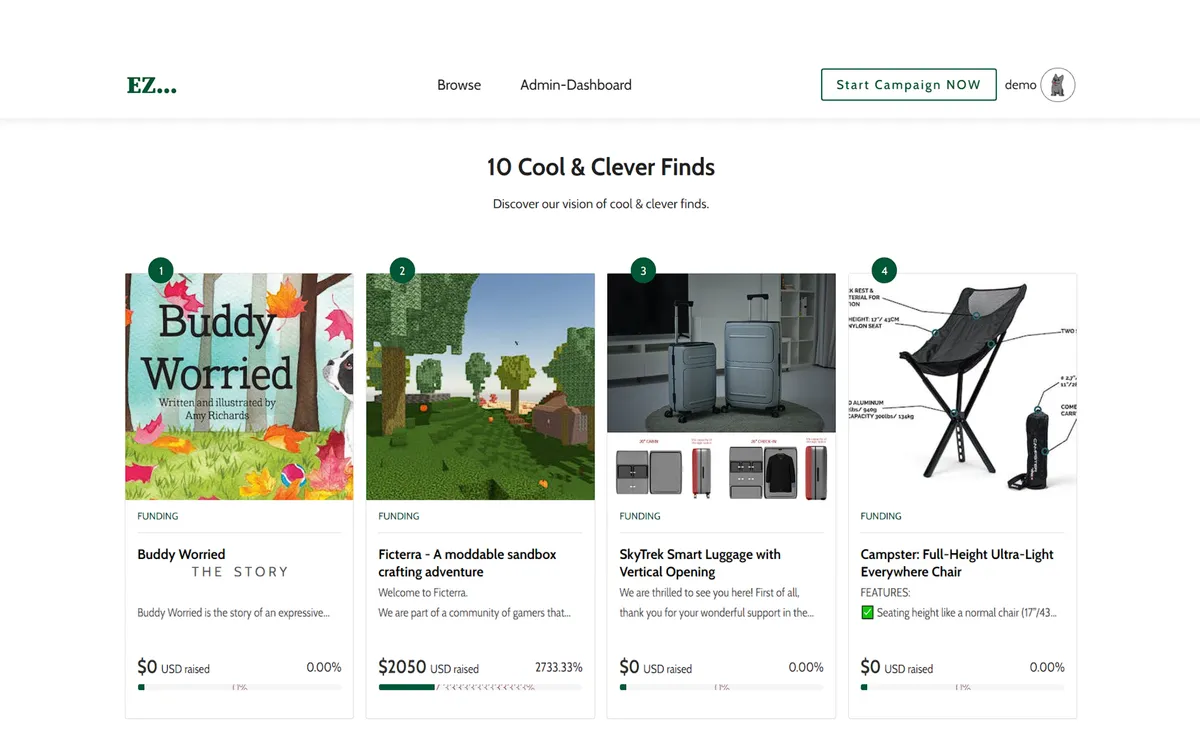
Task: Click 0.00% on the Campster card
Action: coord(1047,667)
